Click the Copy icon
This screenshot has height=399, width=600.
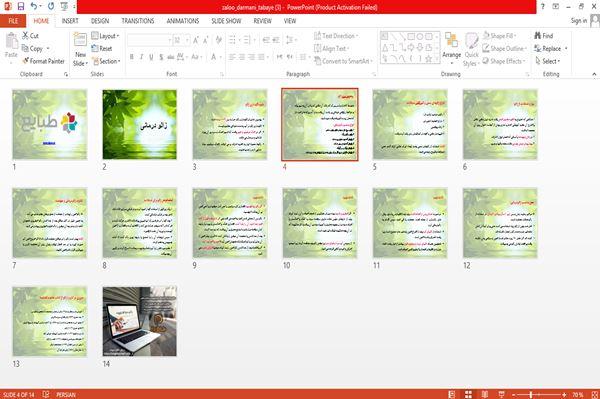25,48
